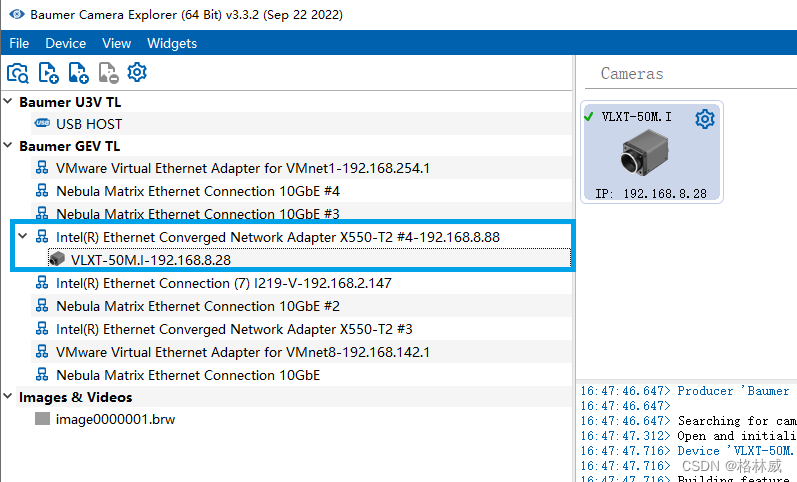Click the search cameras toolbar icon
This screenshot has width=797, height=482.
point(18,73)
